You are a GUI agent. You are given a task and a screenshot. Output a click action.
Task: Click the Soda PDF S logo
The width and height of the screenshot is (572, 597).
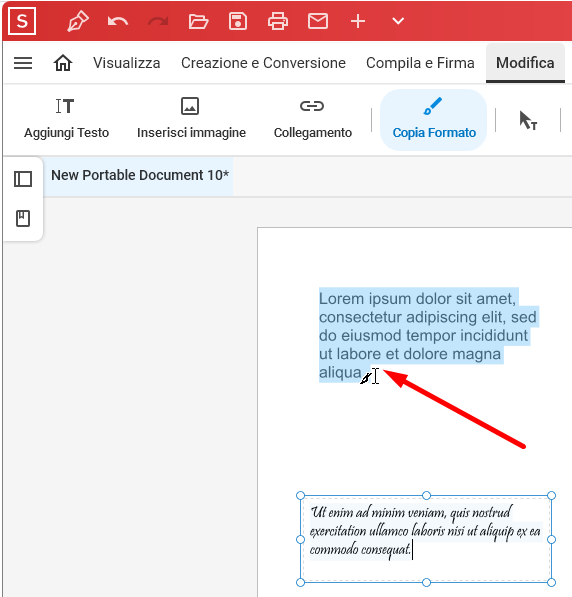click(x=22, y=21)
